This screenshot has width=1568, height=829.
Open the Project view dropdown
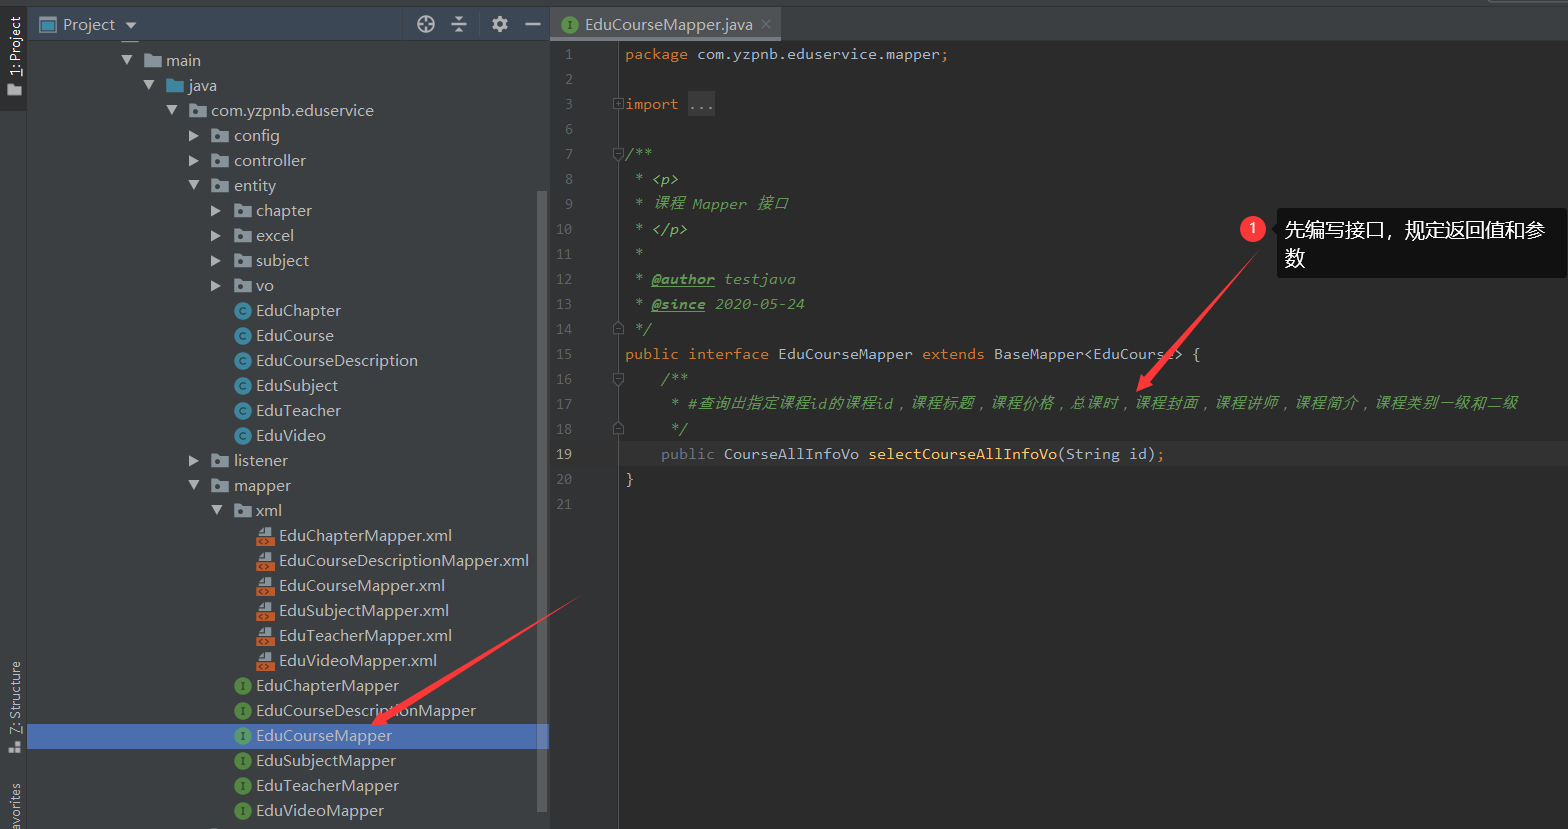131,25
